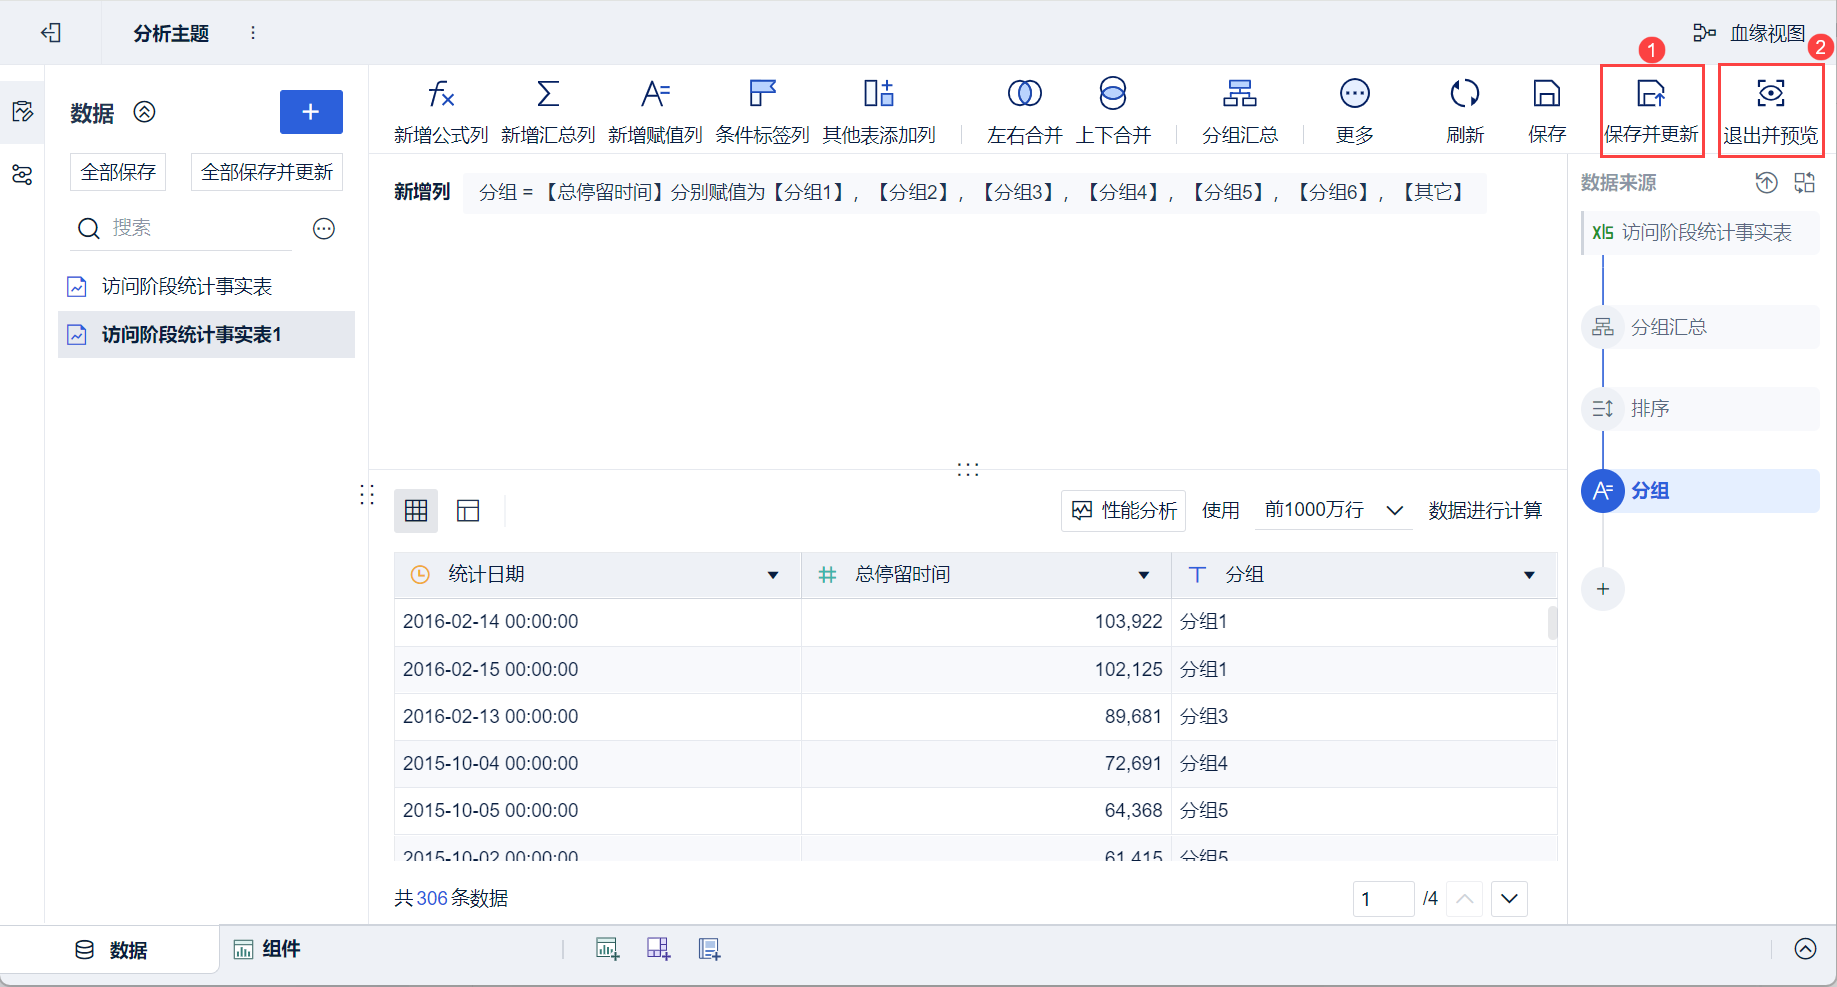Click the 分组 assignment formula description
Image resolution: width=1837 pixels, height=987 pixels.
(974, 192)
